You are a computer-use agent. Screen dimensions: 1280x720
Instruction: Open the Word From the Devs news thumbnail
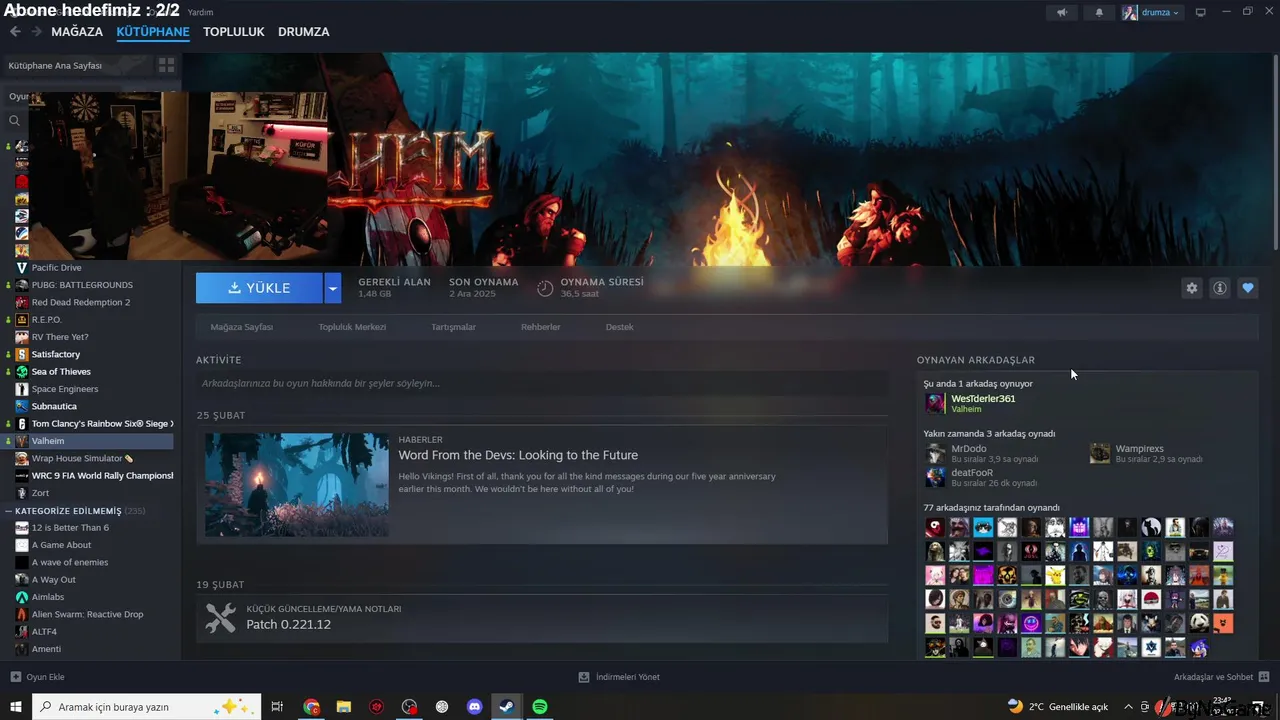click(297, 485)
